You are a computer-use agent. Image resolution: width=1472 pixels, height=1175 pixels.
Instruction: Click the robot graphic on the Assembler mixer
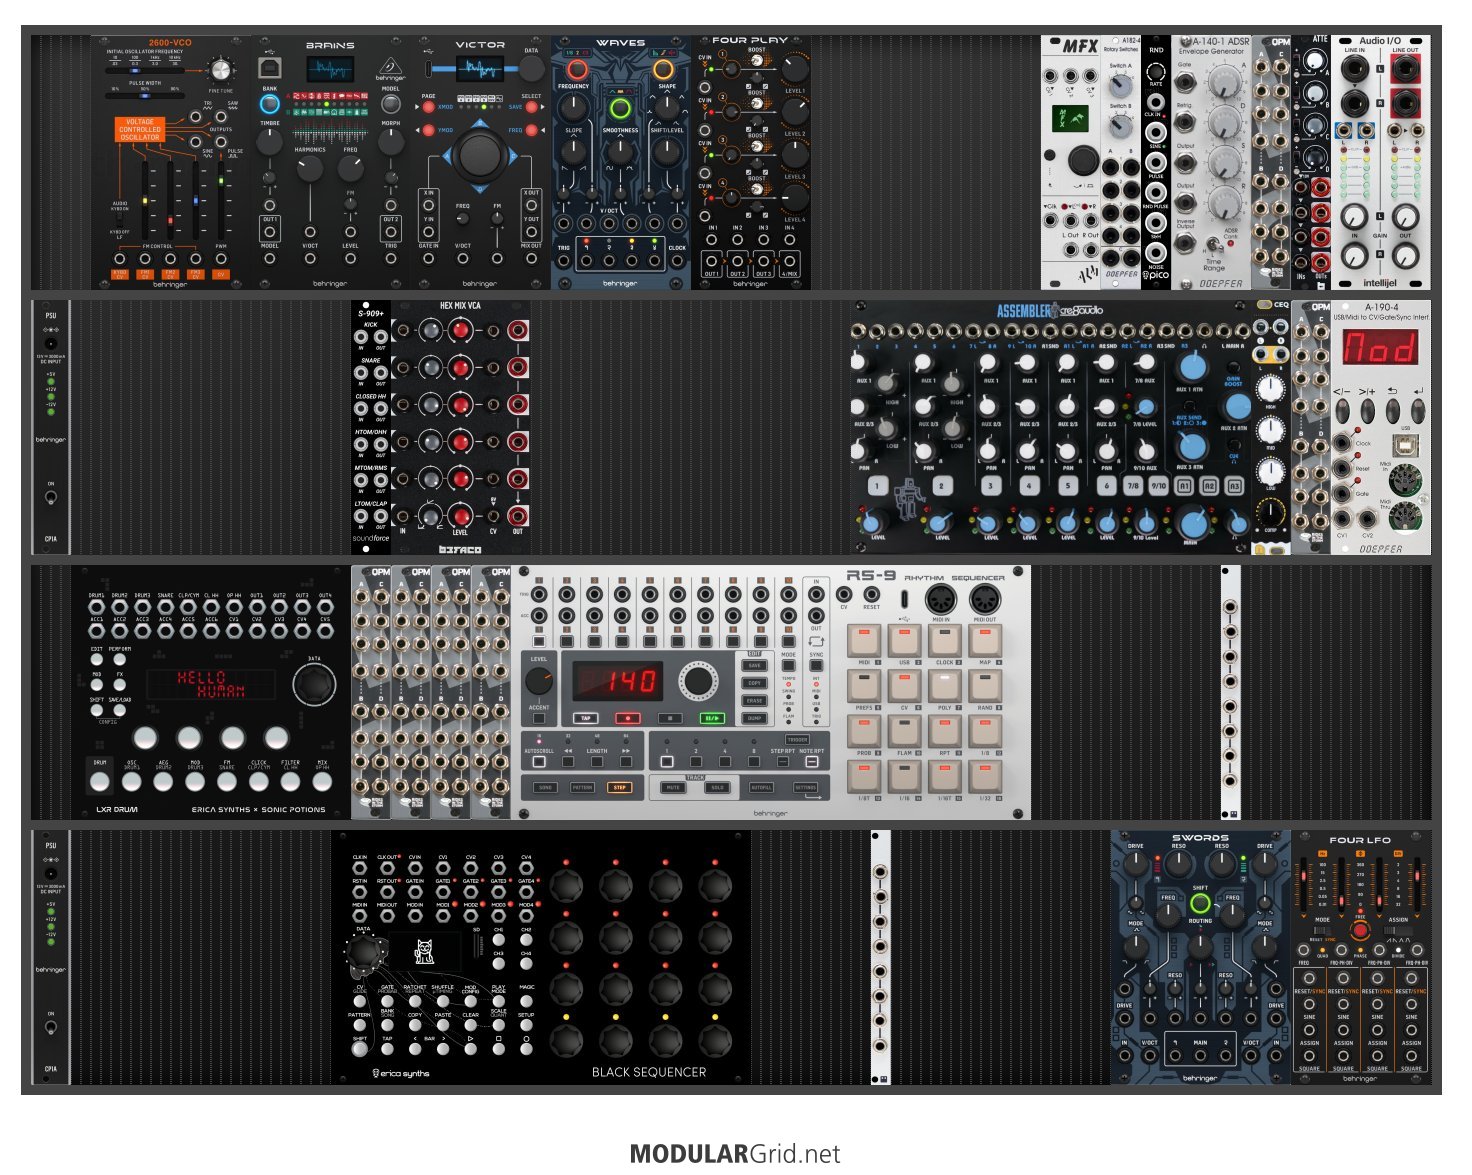coord(909,497)
